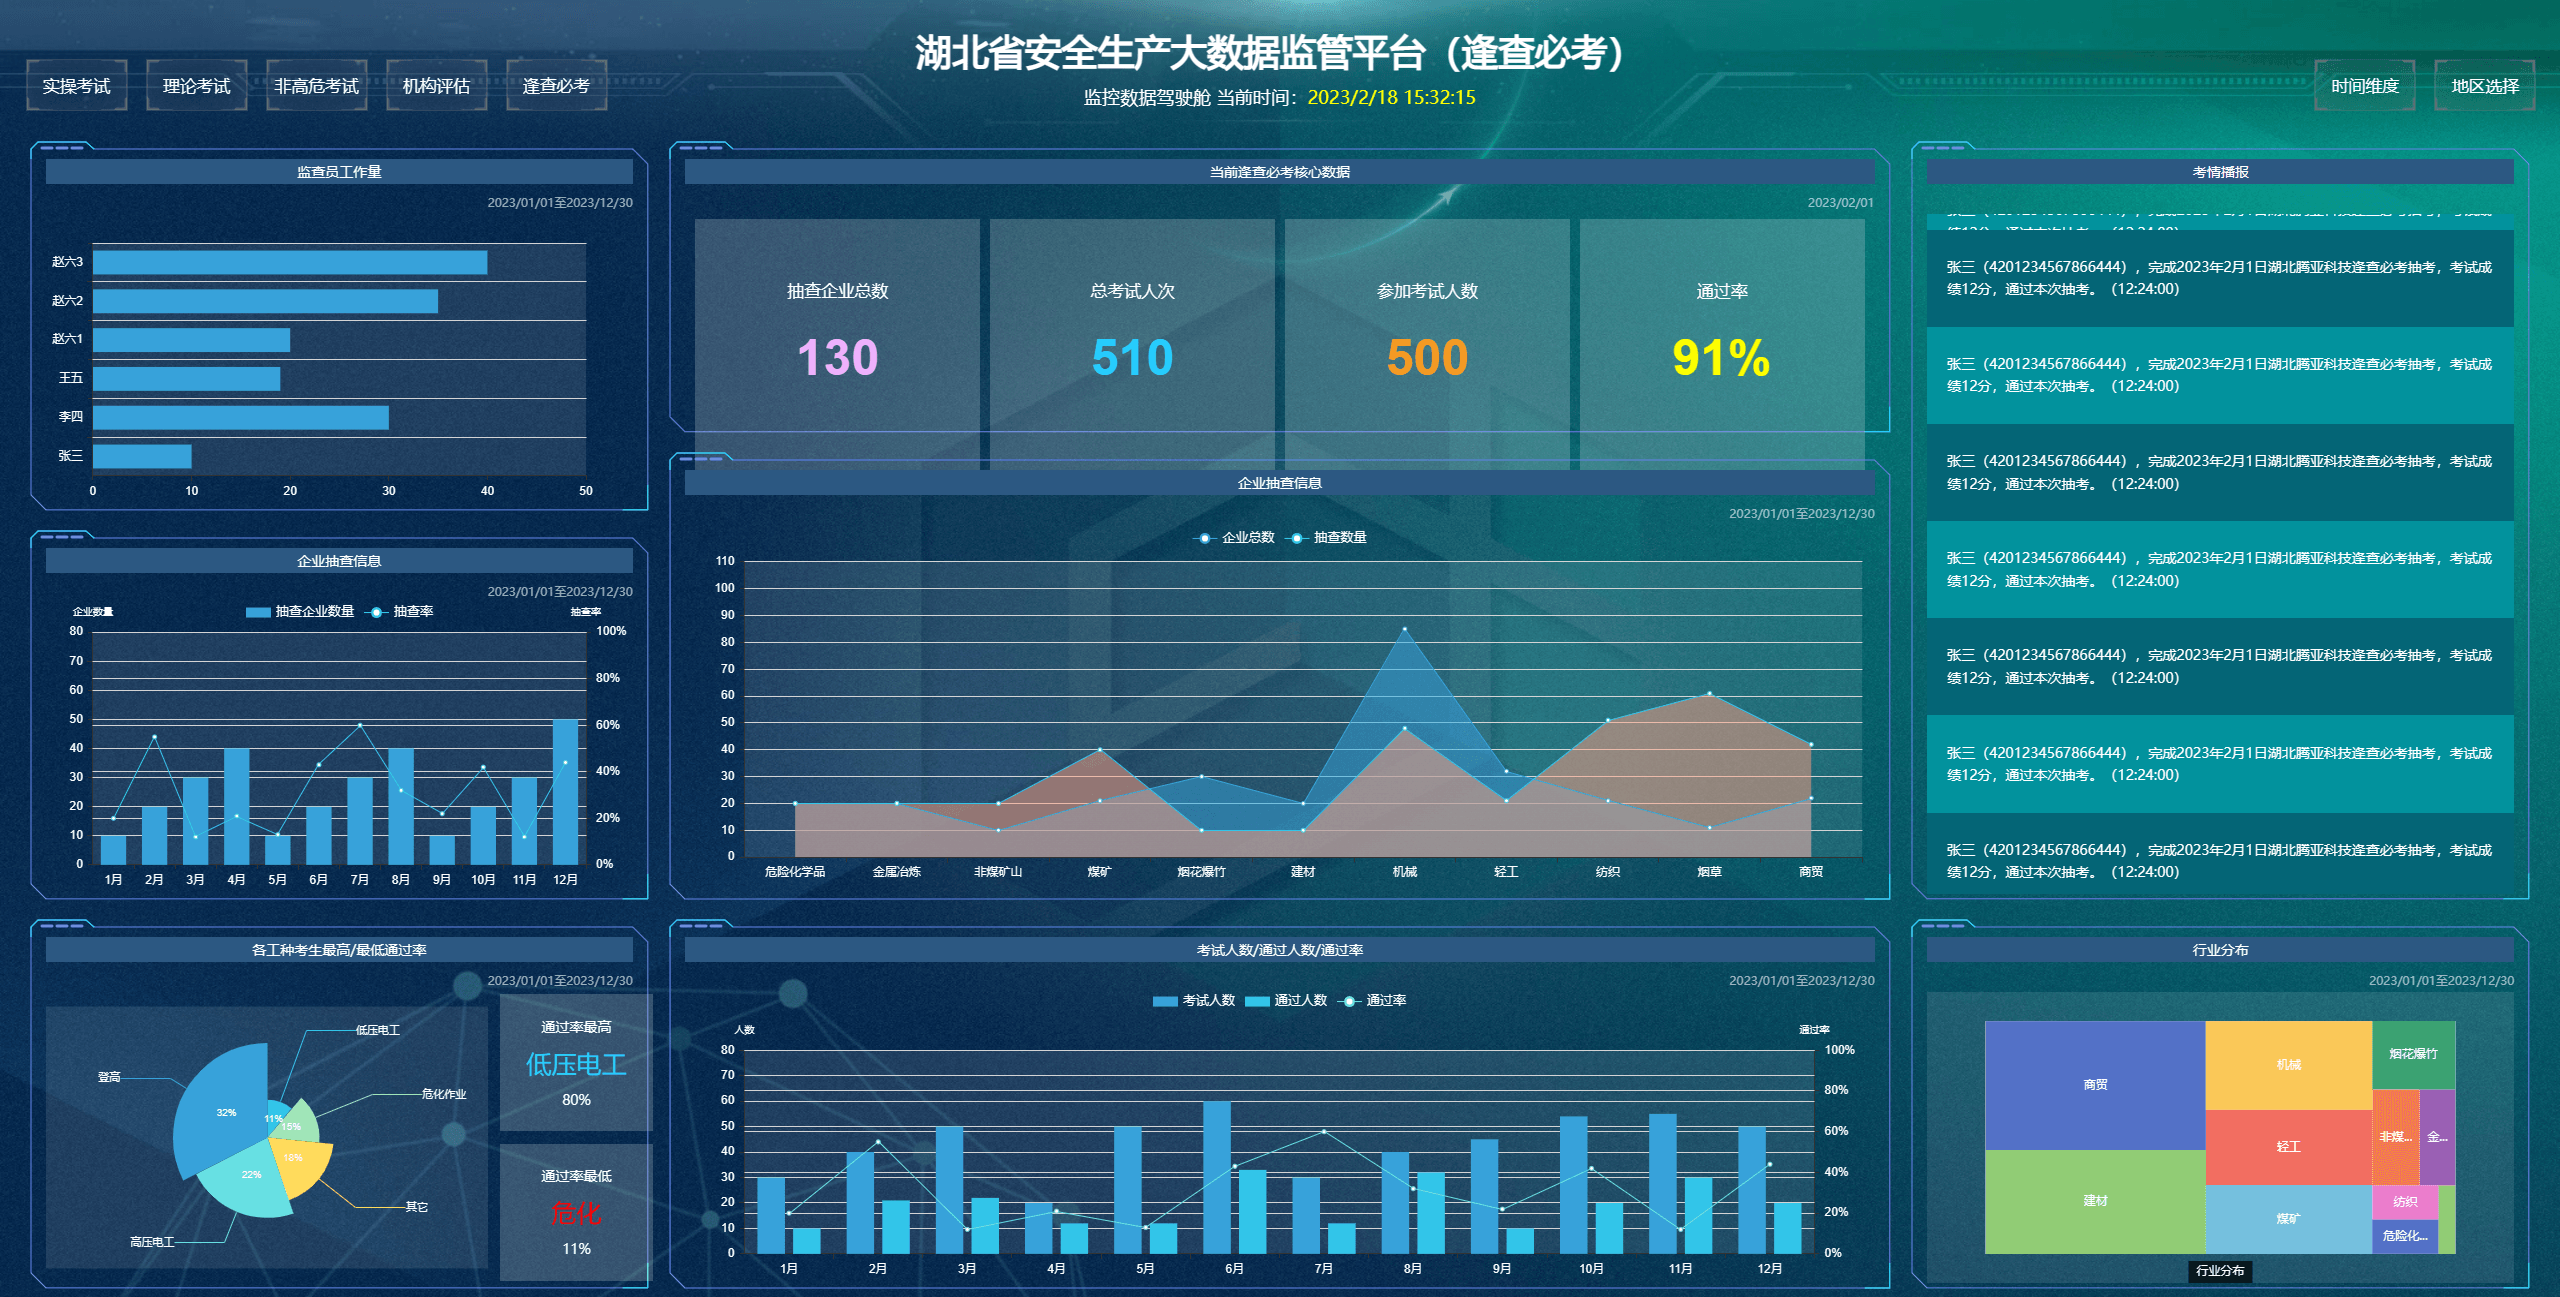Toggle 企业总数 legend in line chart

tap(1234, 538)
